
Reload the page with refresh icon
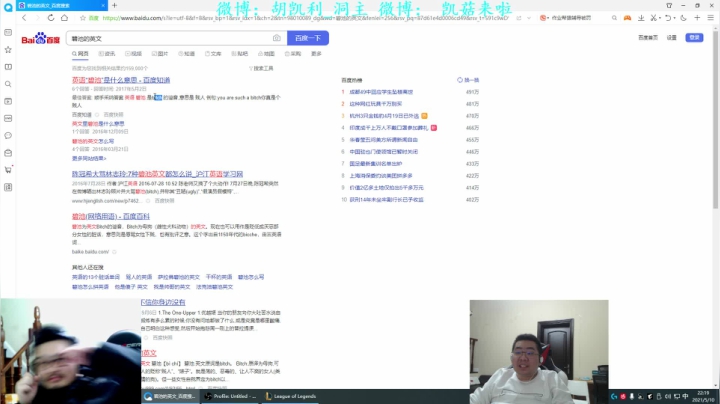tap(51, 18)
